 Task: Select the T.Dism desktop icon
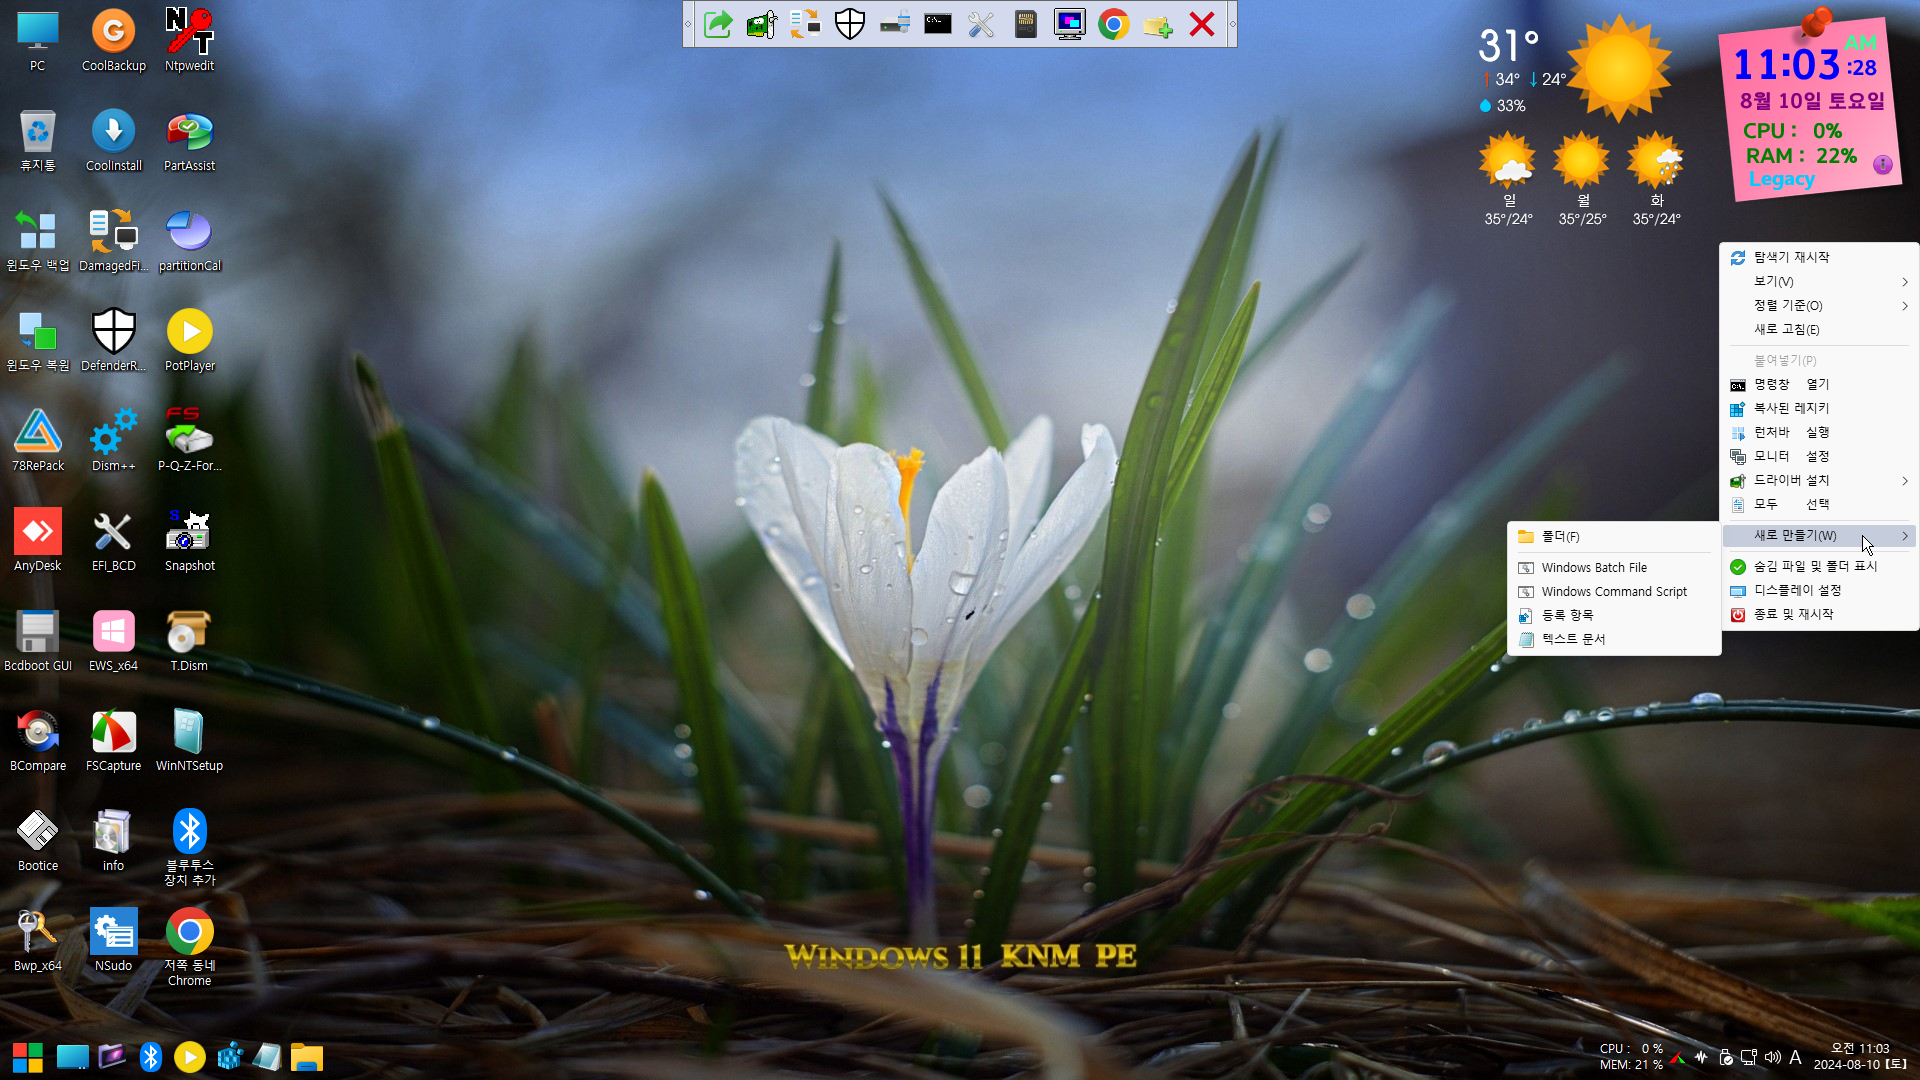189,641
